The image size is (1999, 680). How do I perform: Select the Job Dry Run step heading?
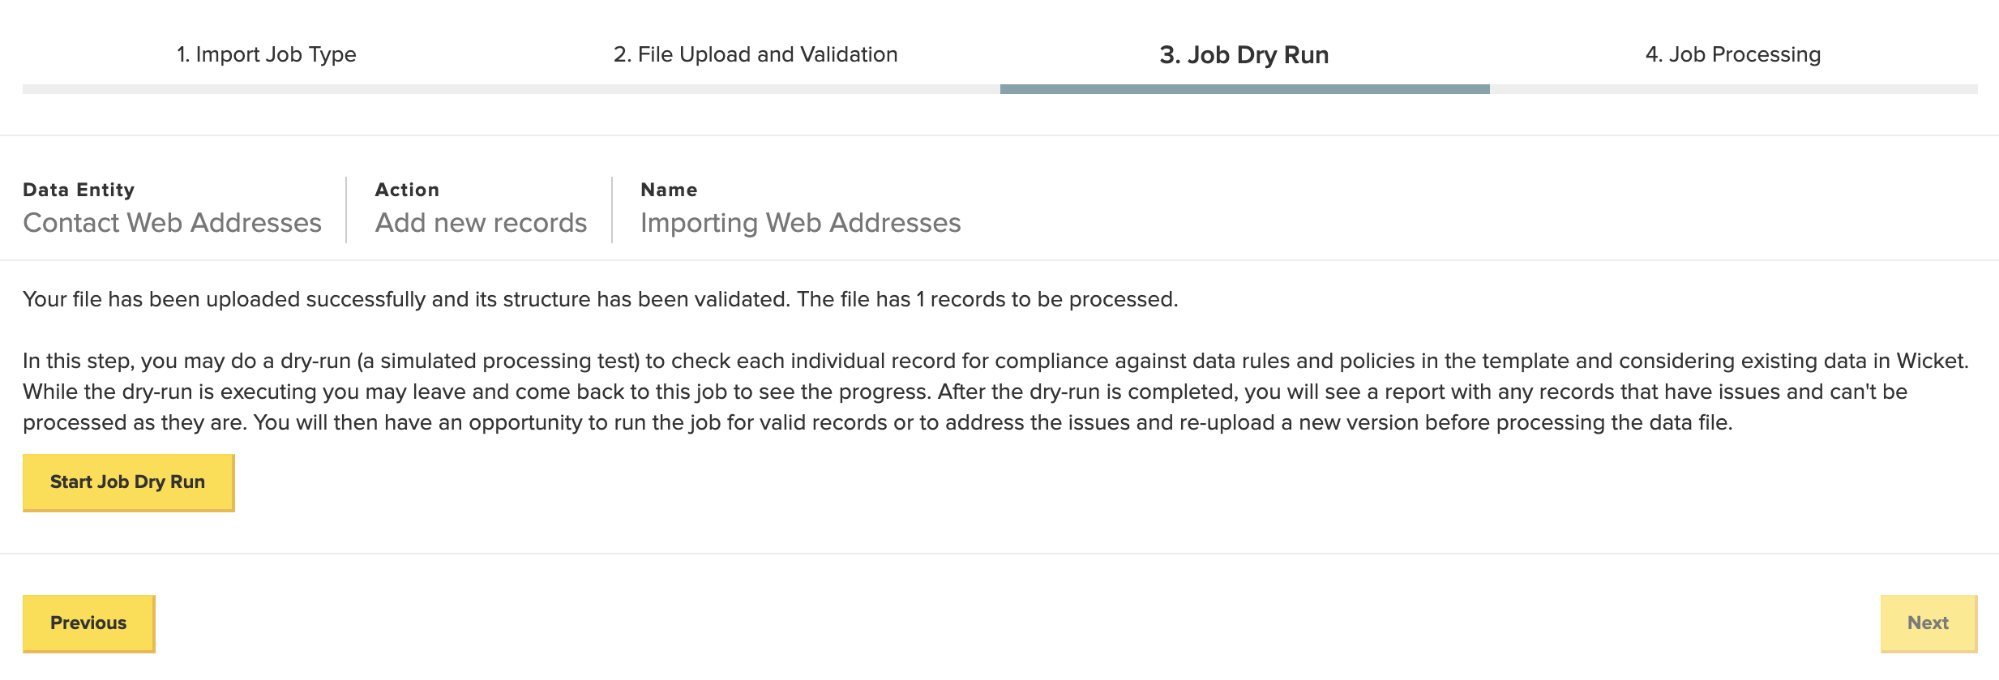[x=1243, y=54]
